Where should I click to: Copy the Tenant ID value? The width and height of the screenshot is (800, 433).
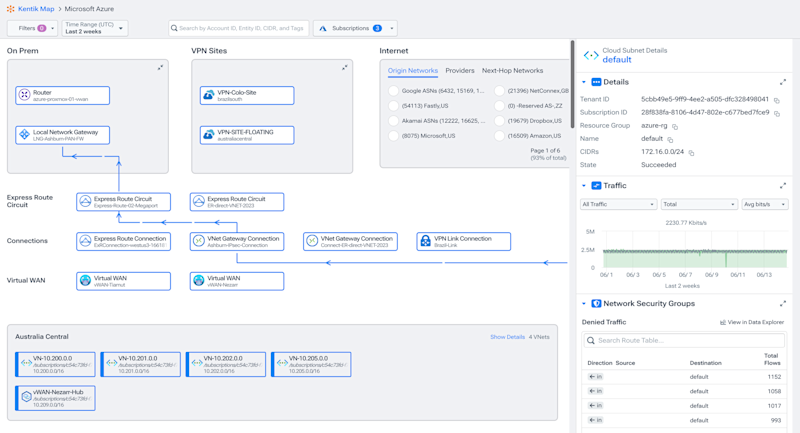[777, 100]
